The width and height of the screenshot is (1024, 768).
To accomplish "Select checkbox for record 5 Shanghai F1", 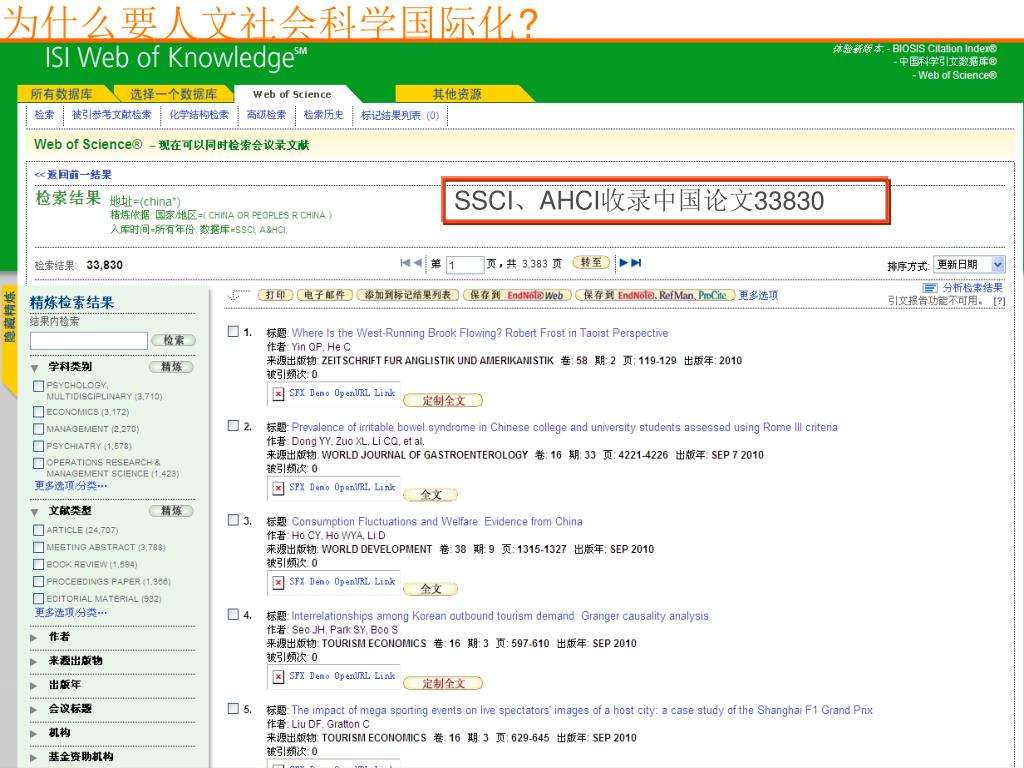I will tap(233, 708).
